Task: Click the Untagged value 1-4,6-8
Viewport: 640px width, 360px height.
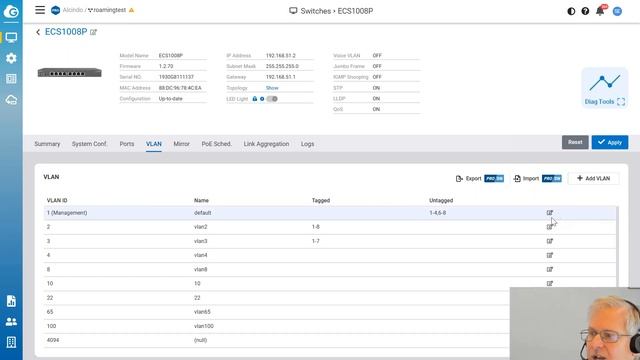Action: (438, 213)
